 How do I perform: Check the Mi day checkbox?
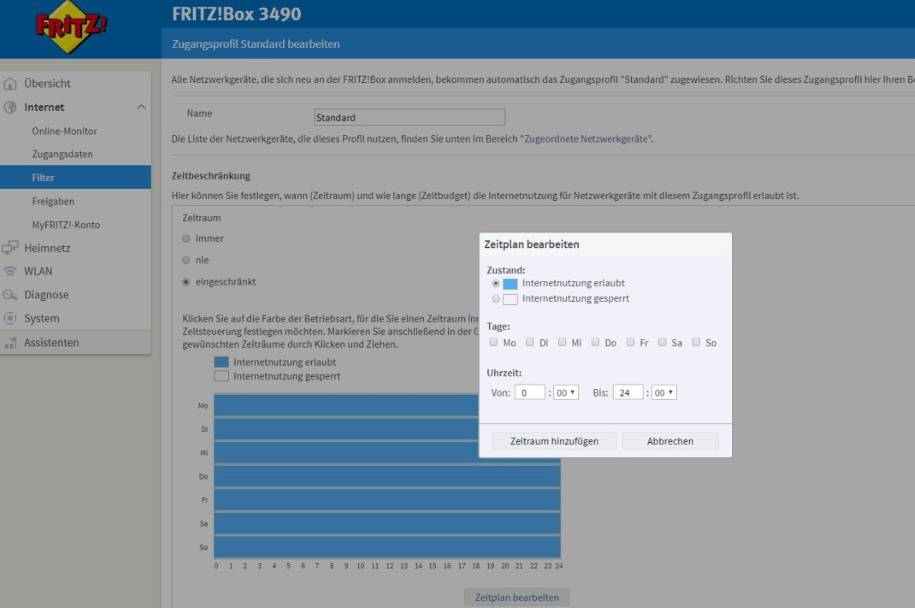coord(562,342)
